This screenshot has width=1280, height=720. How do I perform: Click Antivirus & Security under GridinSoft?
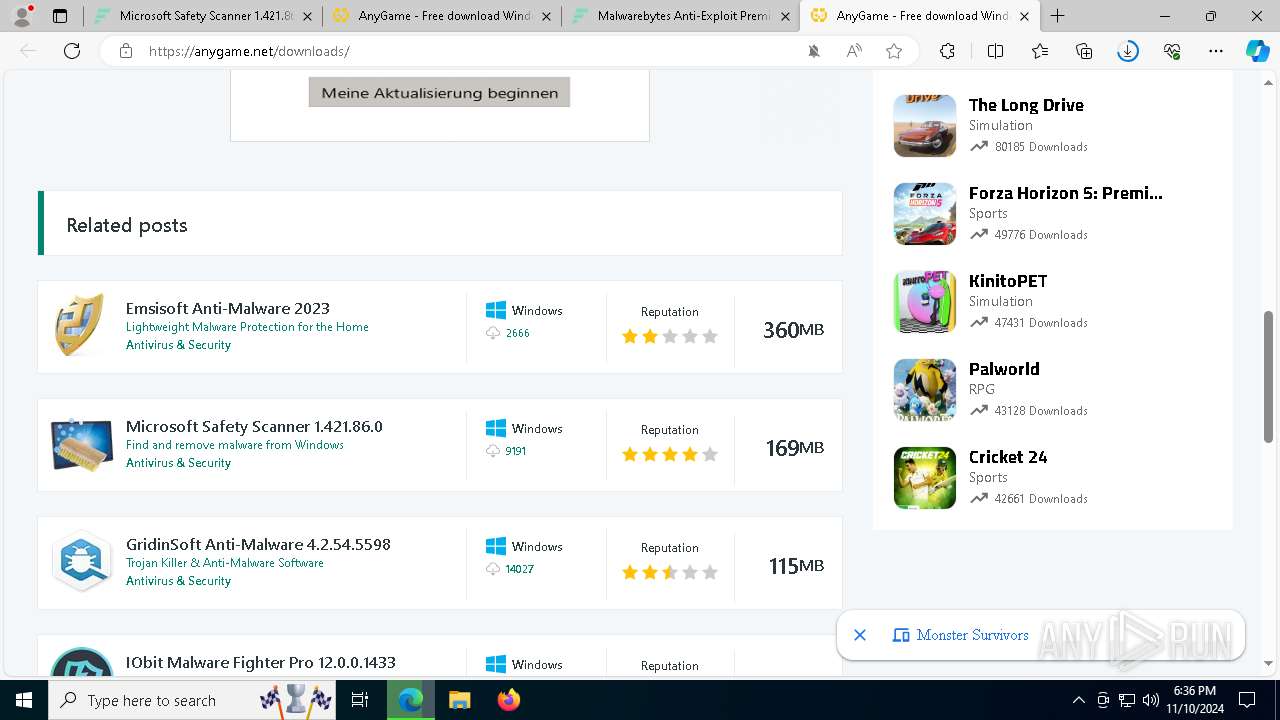[x=178, y=581]
